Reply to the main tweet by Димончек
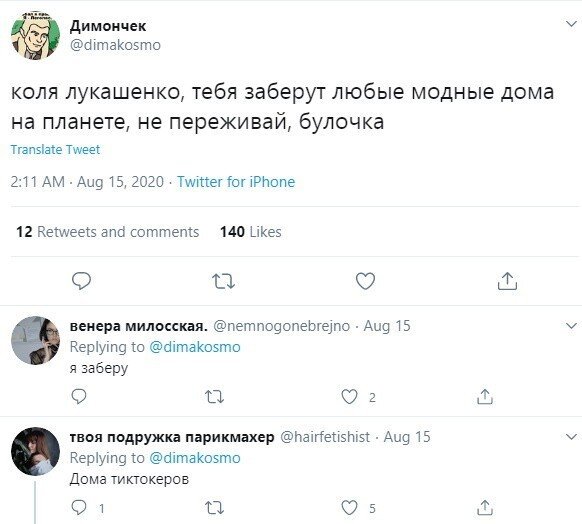582x524 pixels. pyautogui.click(x=81, y=281)
